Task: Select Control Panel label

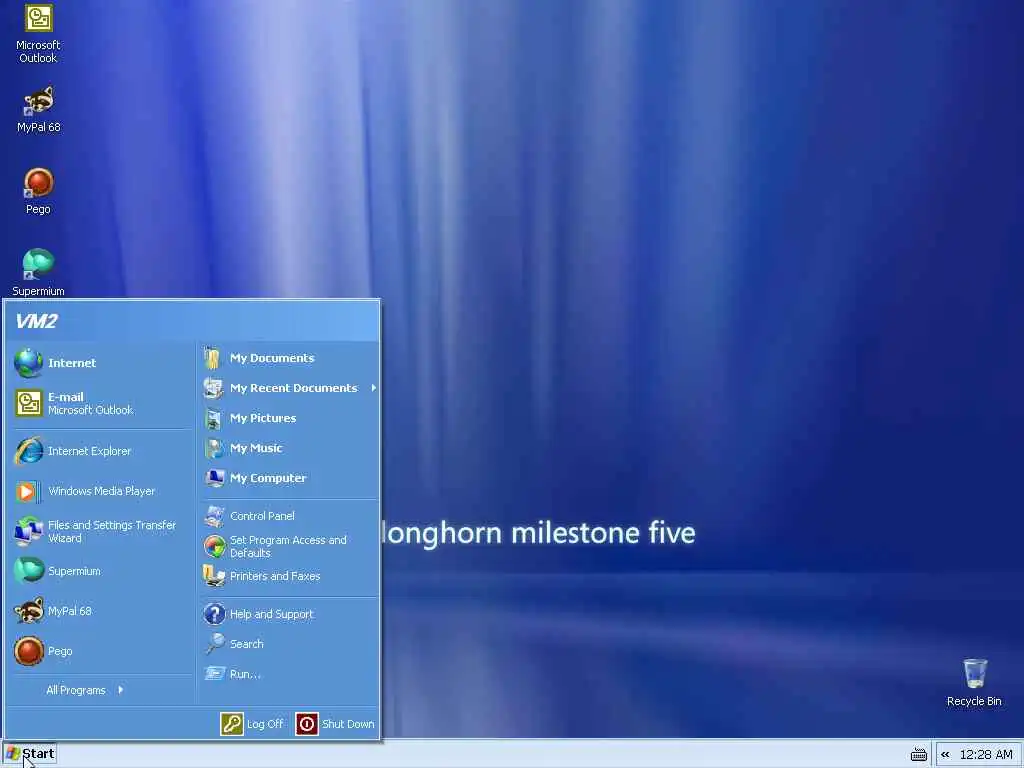Action: (262, 516)
